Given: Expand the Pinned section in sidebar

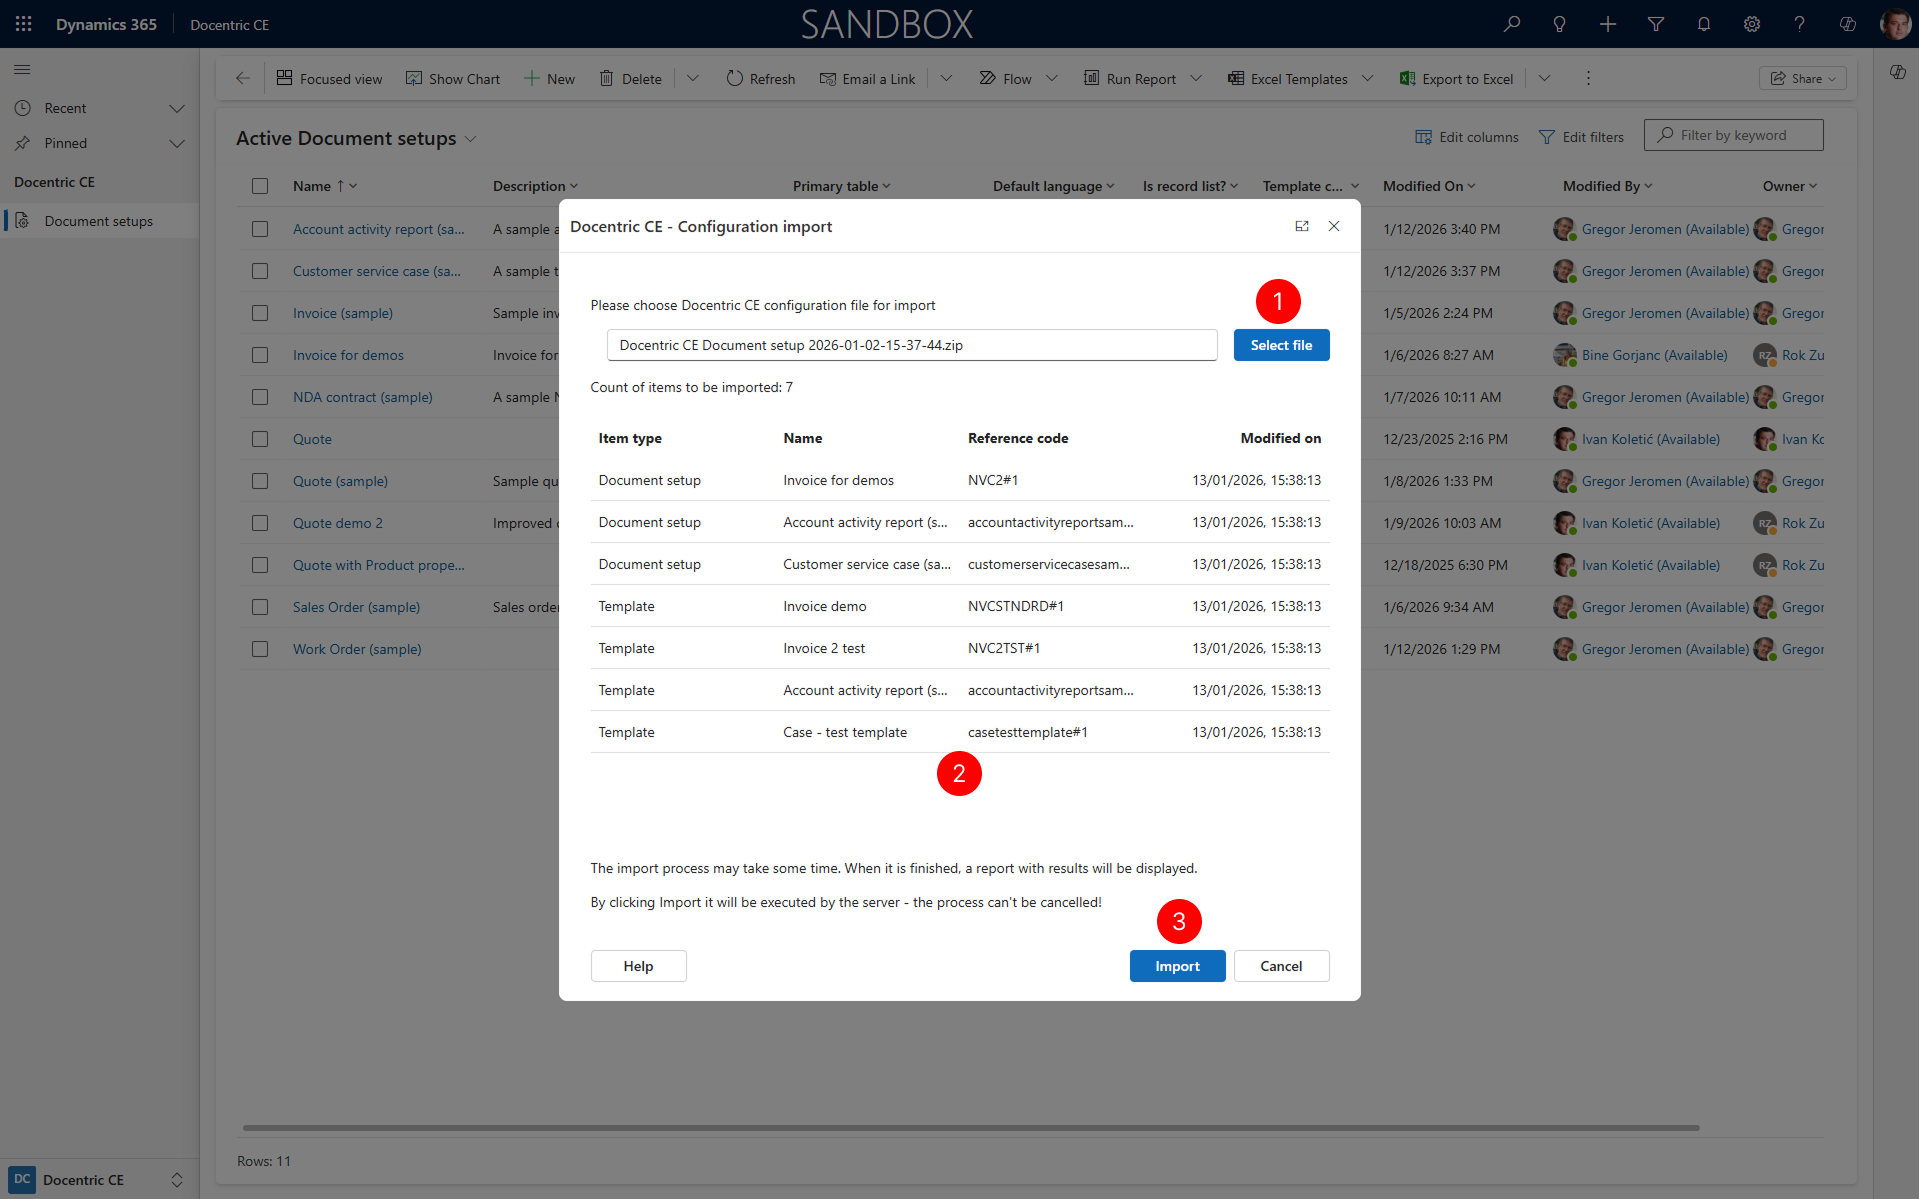Looking at the screenshot, I should (177, 143).
